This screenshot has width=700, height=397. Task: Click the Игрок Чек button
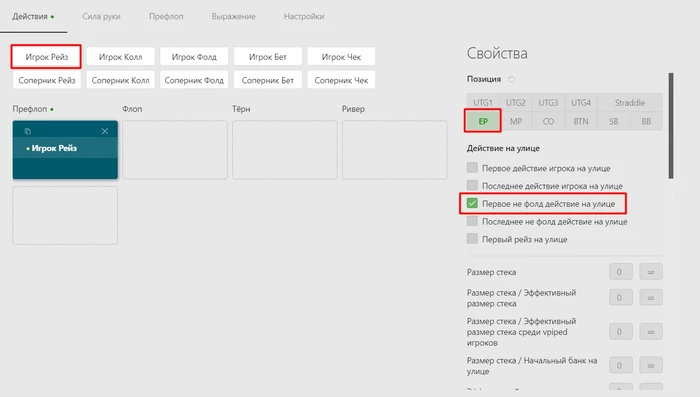[341, 57]
